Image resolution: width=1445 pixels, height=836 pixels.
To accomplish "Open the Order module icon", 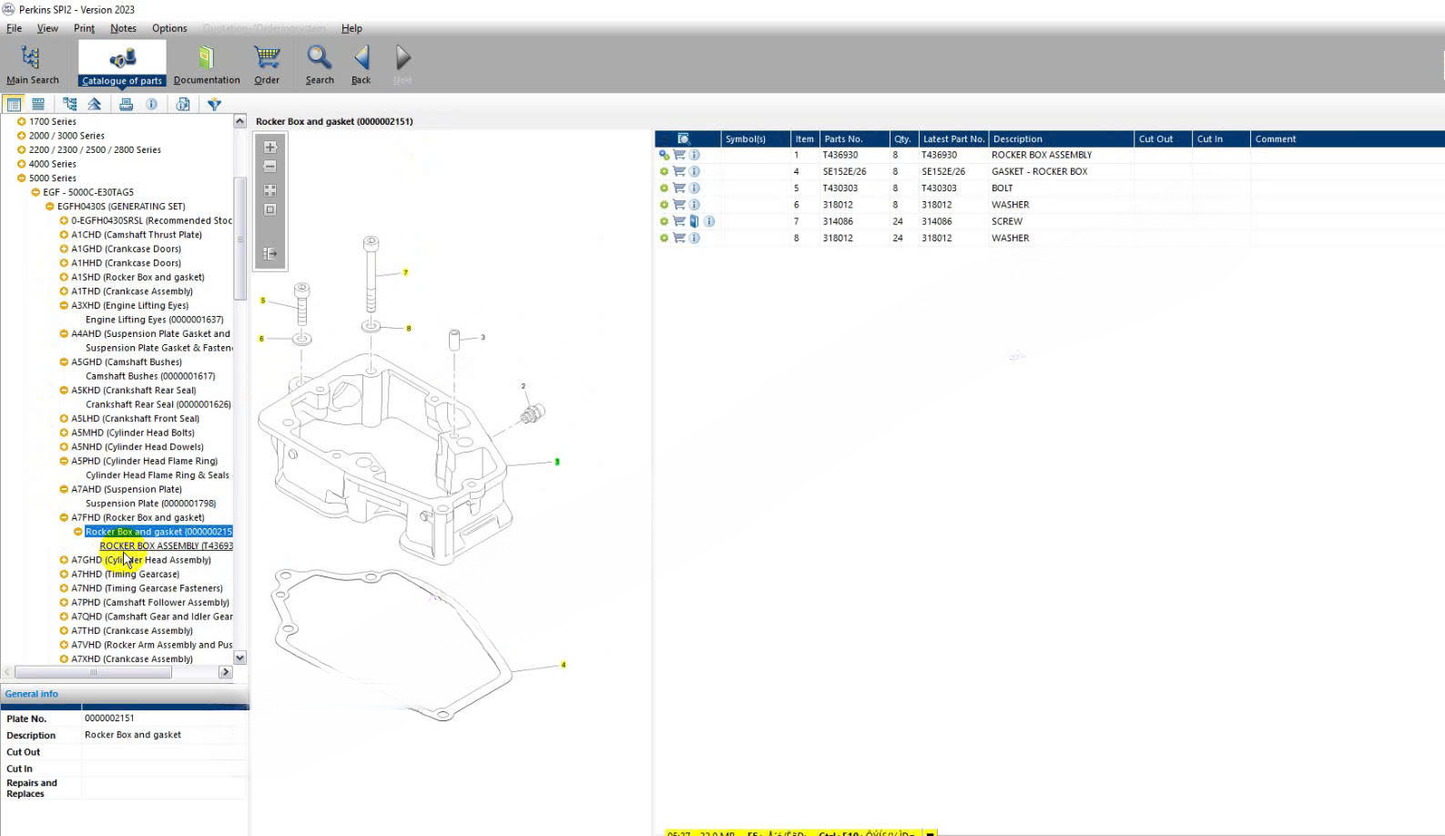I will point(266,62).
